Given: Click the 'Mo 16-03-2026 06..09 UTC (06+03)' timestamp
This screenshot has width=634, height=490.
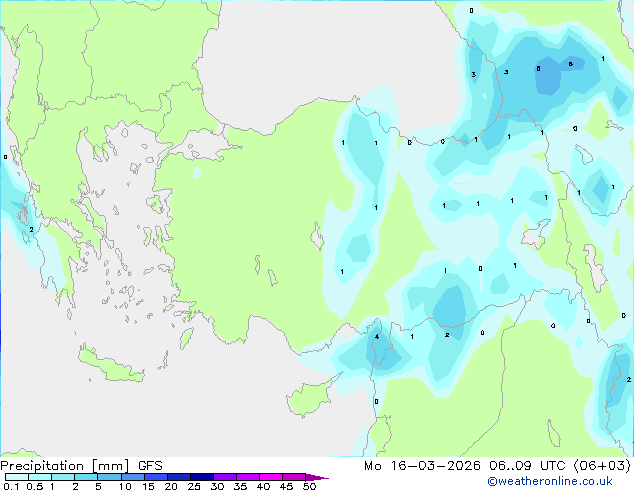Looking at the screenshot, I should pyautogui.click(x=497, y=466).
